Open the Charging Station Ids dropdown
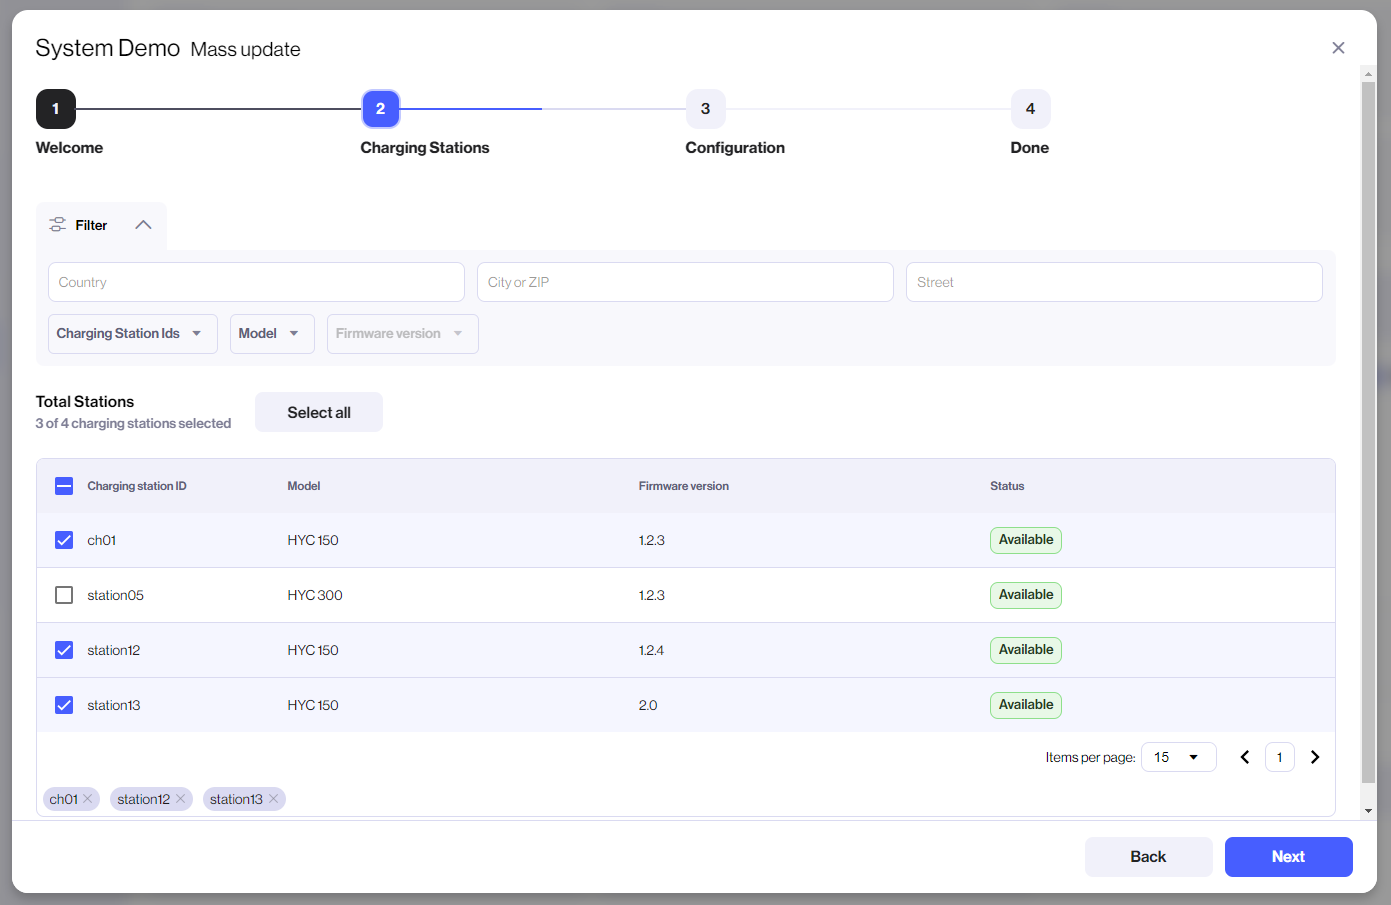The image size is (1391, 905). click(x=132, y=333)
